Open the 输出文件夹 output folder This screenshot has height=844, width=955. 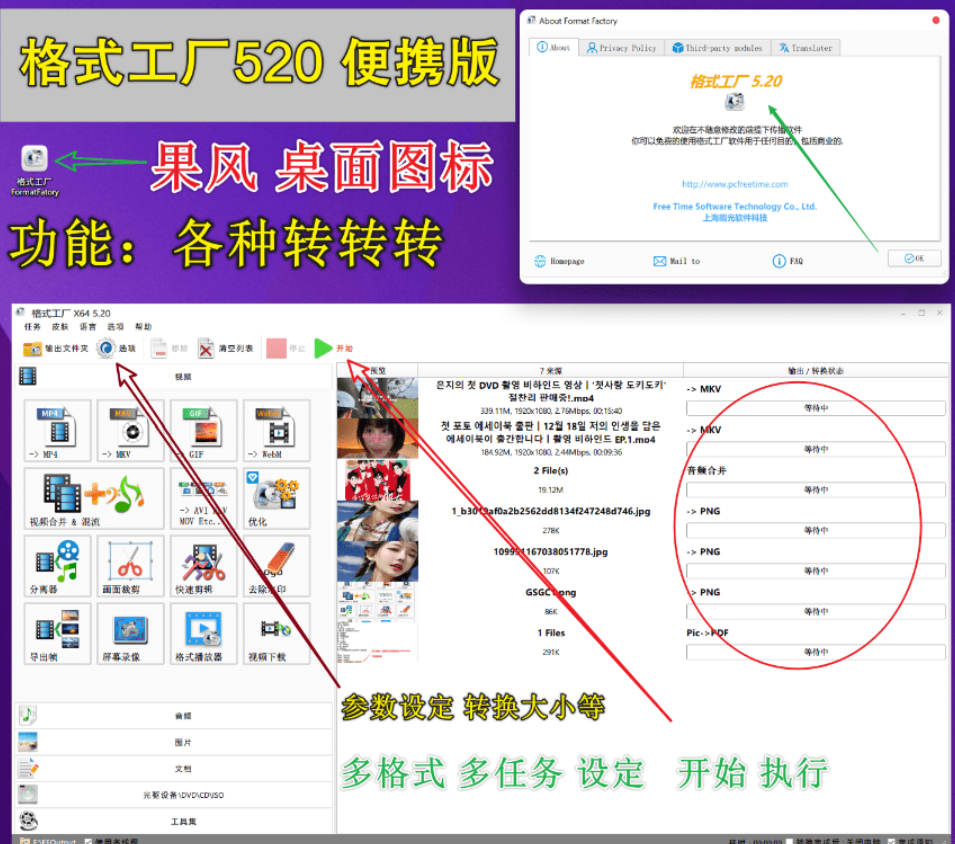pos(55,348)
